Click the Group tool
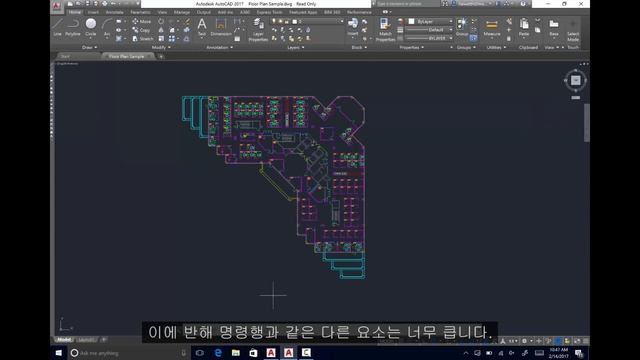Screen dimensions: 640x360 tap(462, 27)
